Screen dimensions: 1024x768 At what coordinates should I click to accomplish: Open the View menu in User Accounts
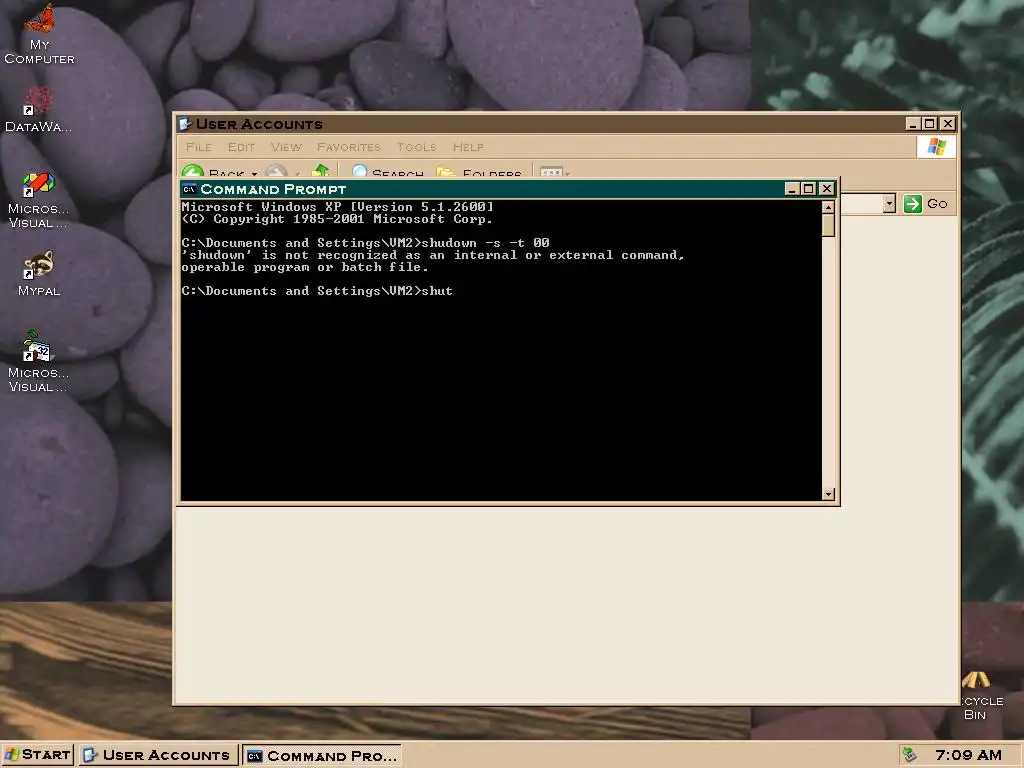click(286, 147)
